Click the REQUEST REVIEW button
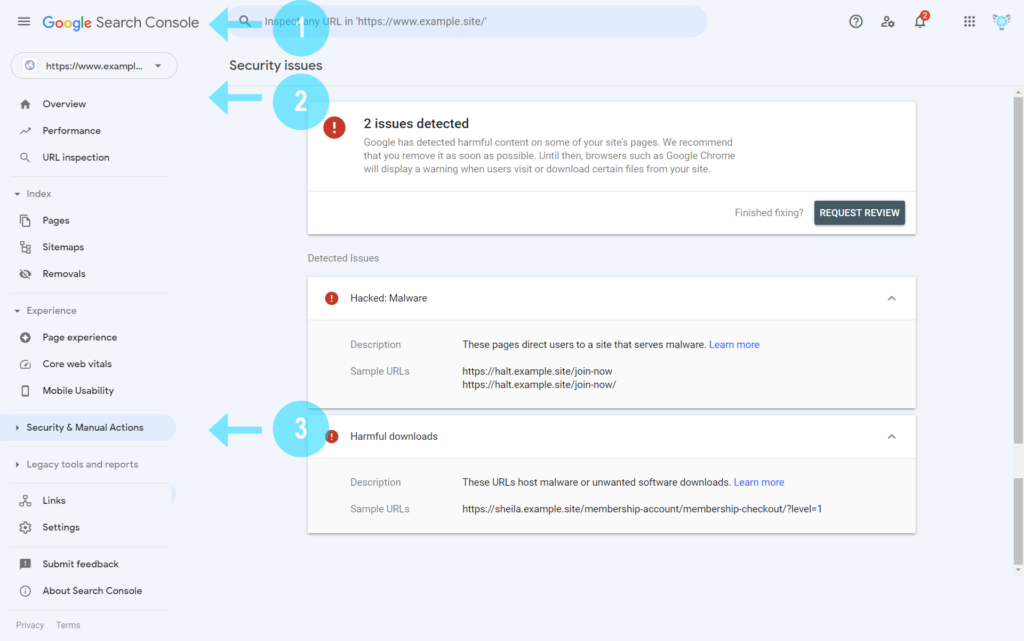The height and width of the screenshot is (641, 1024). [859, 212]
